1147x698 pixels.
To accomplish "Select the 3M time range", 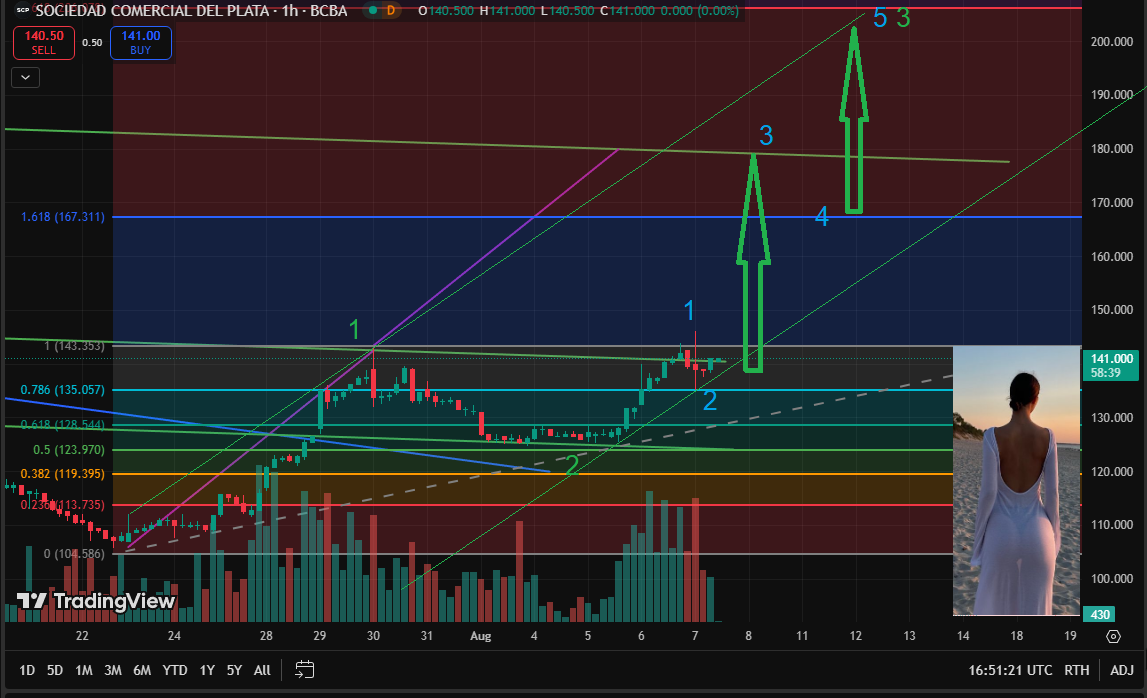I will (x=113, y=670).
